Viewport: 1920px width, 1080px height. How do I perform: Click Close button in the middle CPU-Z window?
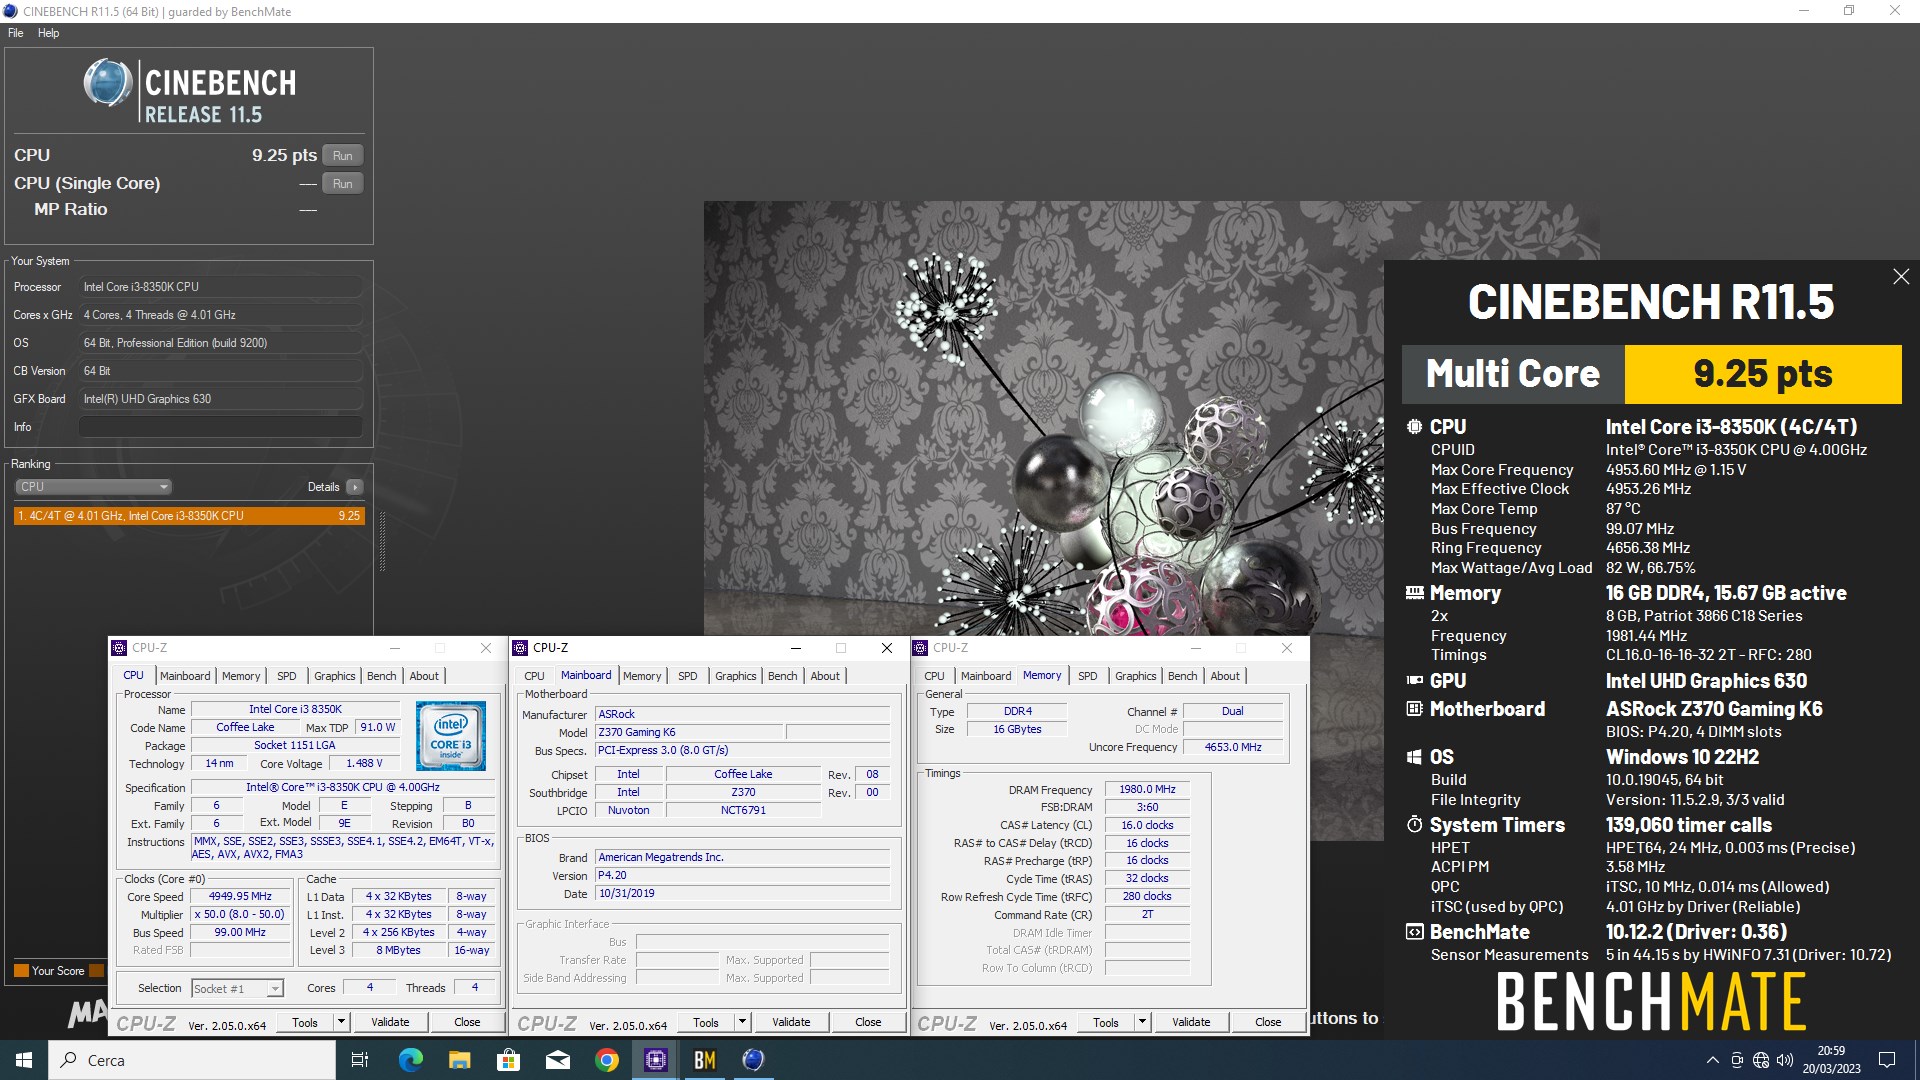(868, 1022)
